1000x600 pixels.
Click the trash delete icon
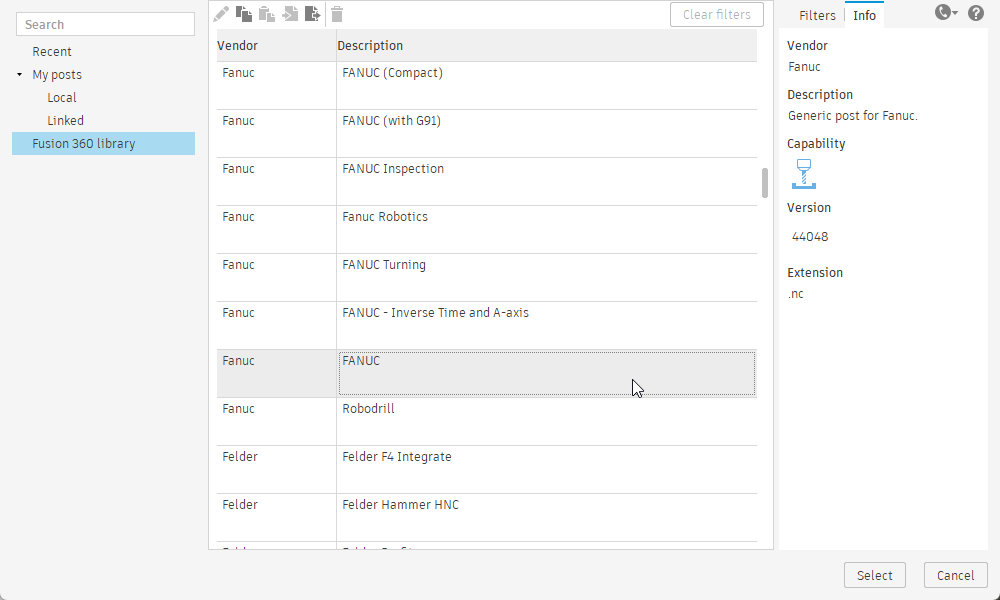337,14
